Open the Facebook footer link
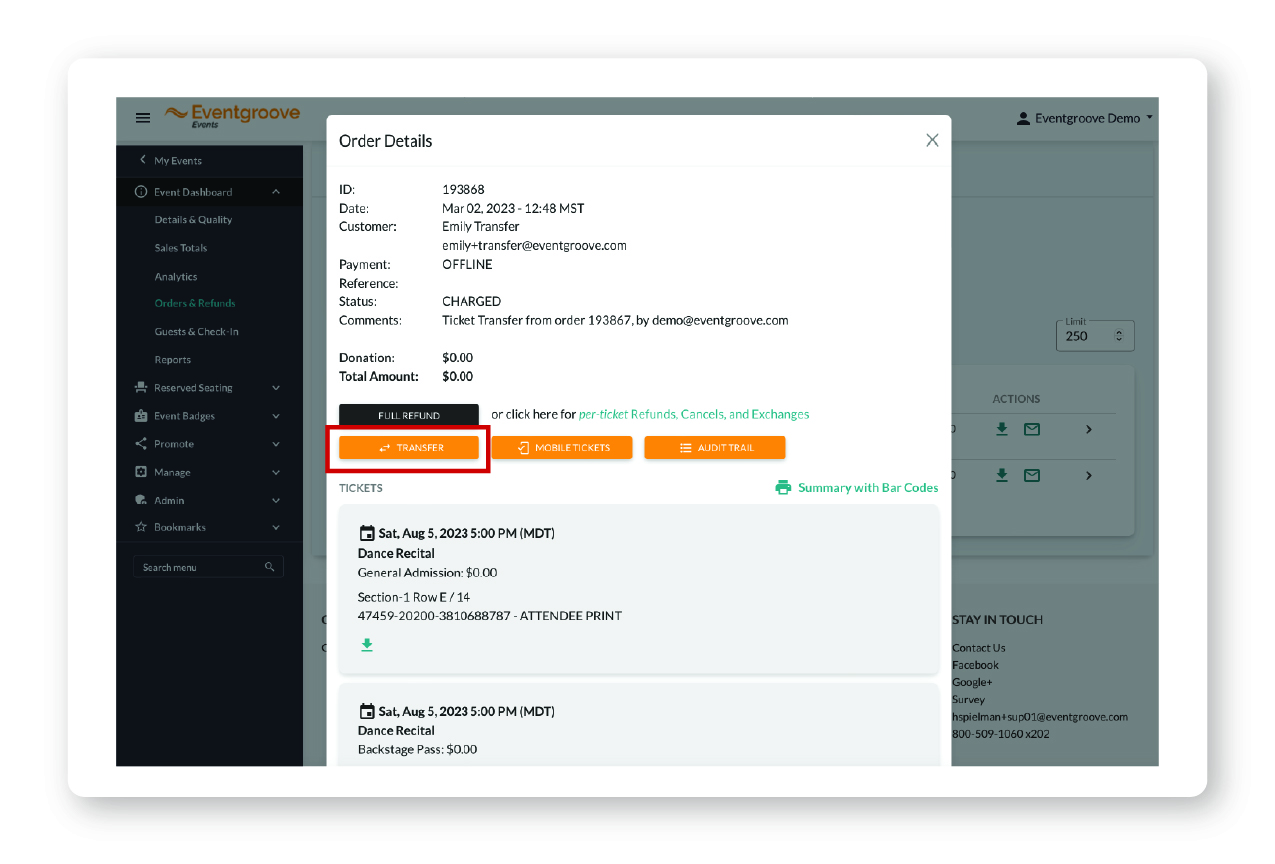Screen dimensions: 1275x864 point(975,665)
